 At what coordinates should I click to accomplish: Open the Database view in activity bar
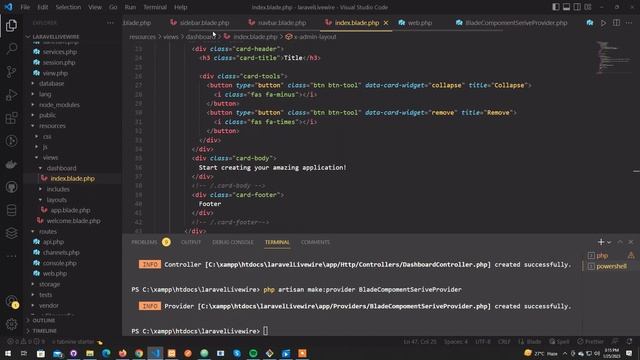coord(11,210)
